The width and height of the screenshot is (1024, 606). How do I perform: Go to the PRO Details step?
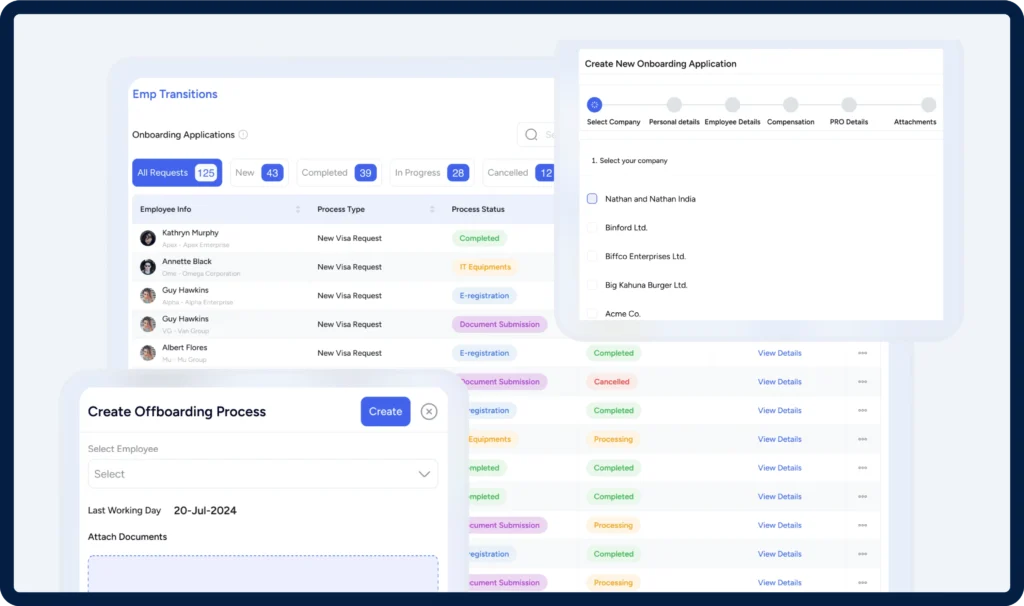coord(848,105)
